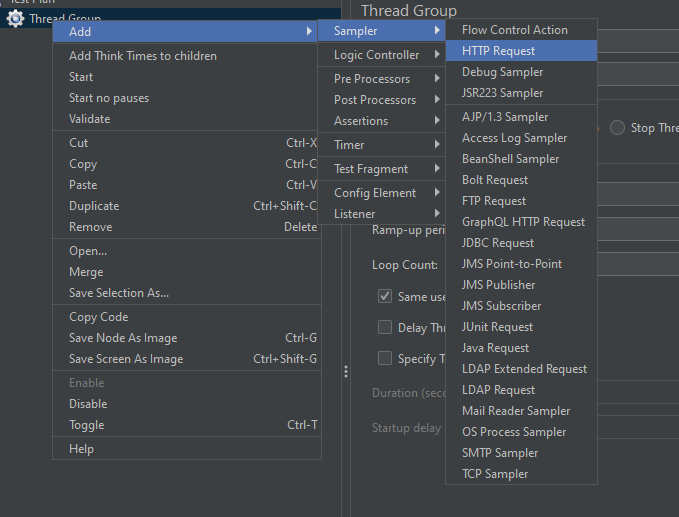The width and height of the screenshot is (679, 517).
Task: Choose Toggle in the context menu
Action: (x=186, y=425)
